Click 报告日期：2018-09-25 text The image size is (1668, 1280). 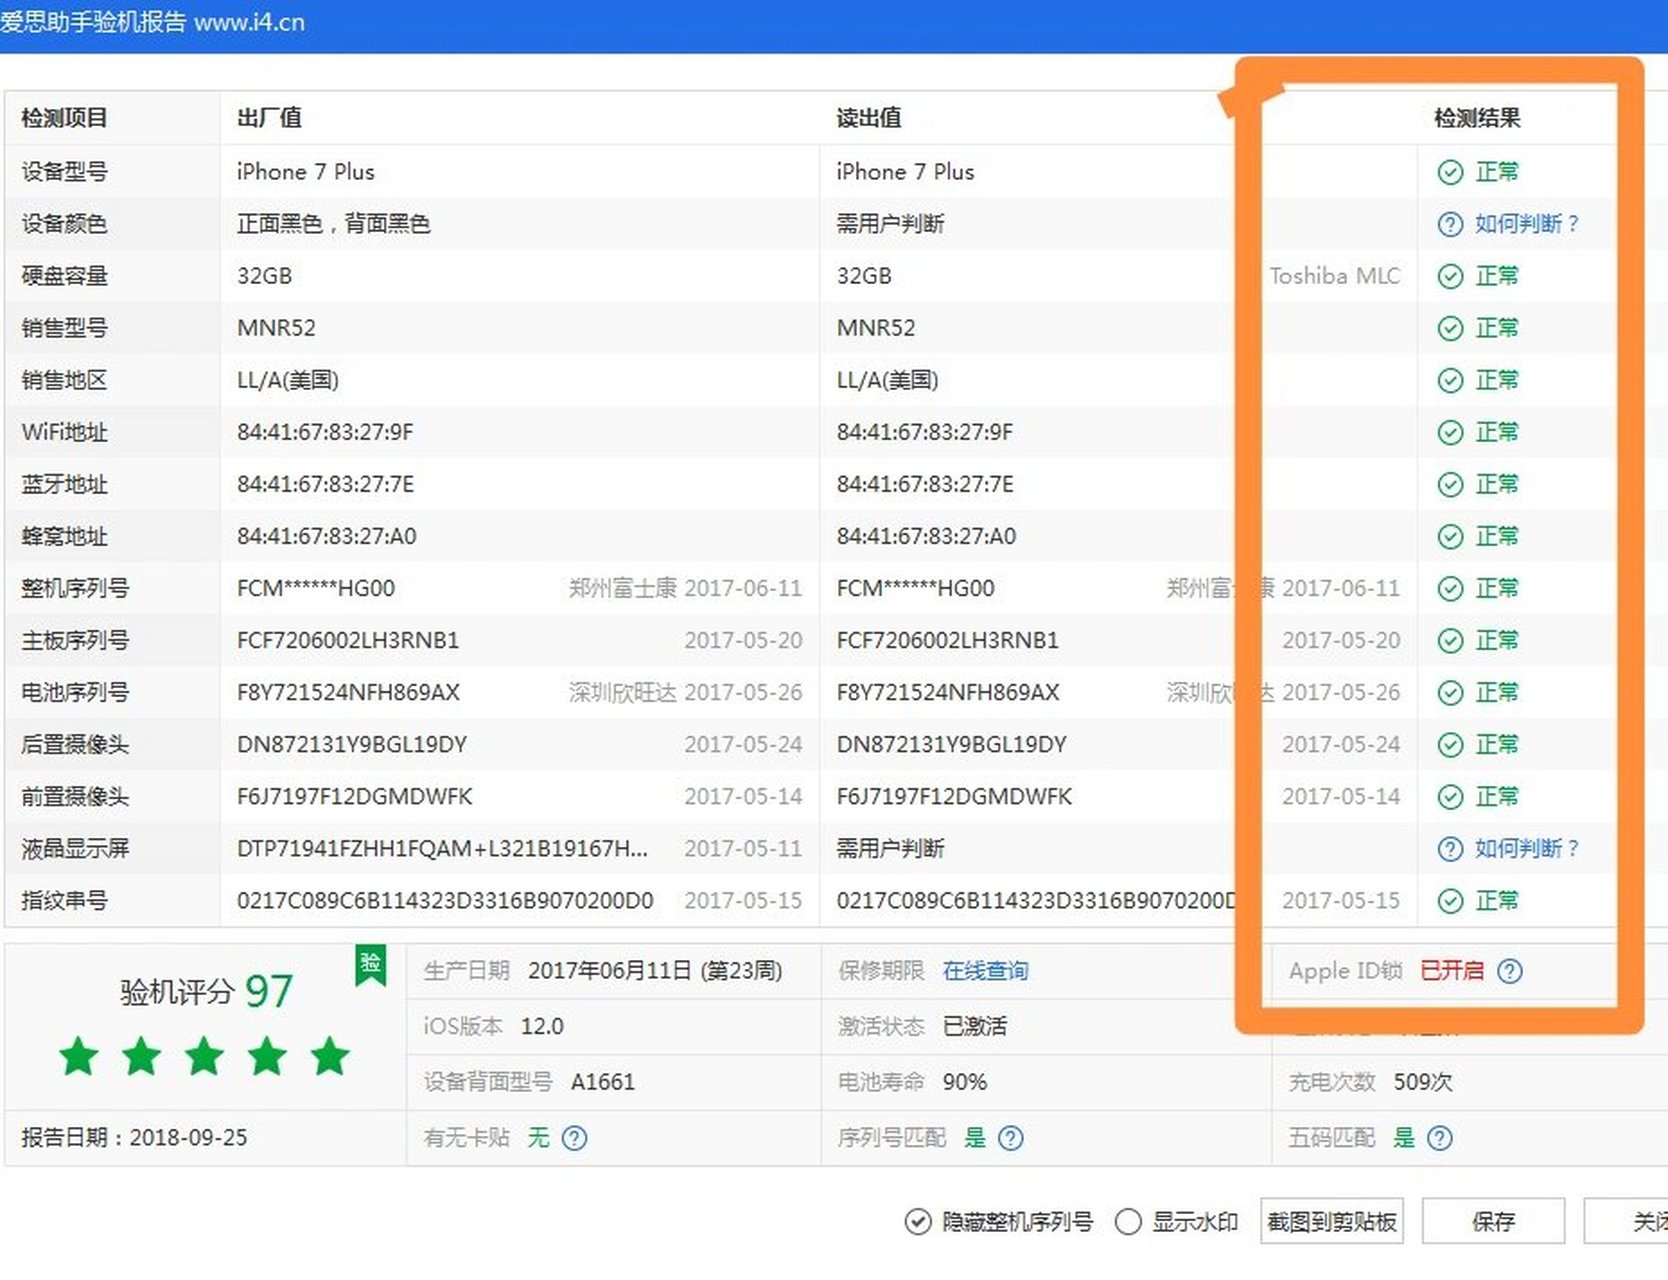[134, 1137]
